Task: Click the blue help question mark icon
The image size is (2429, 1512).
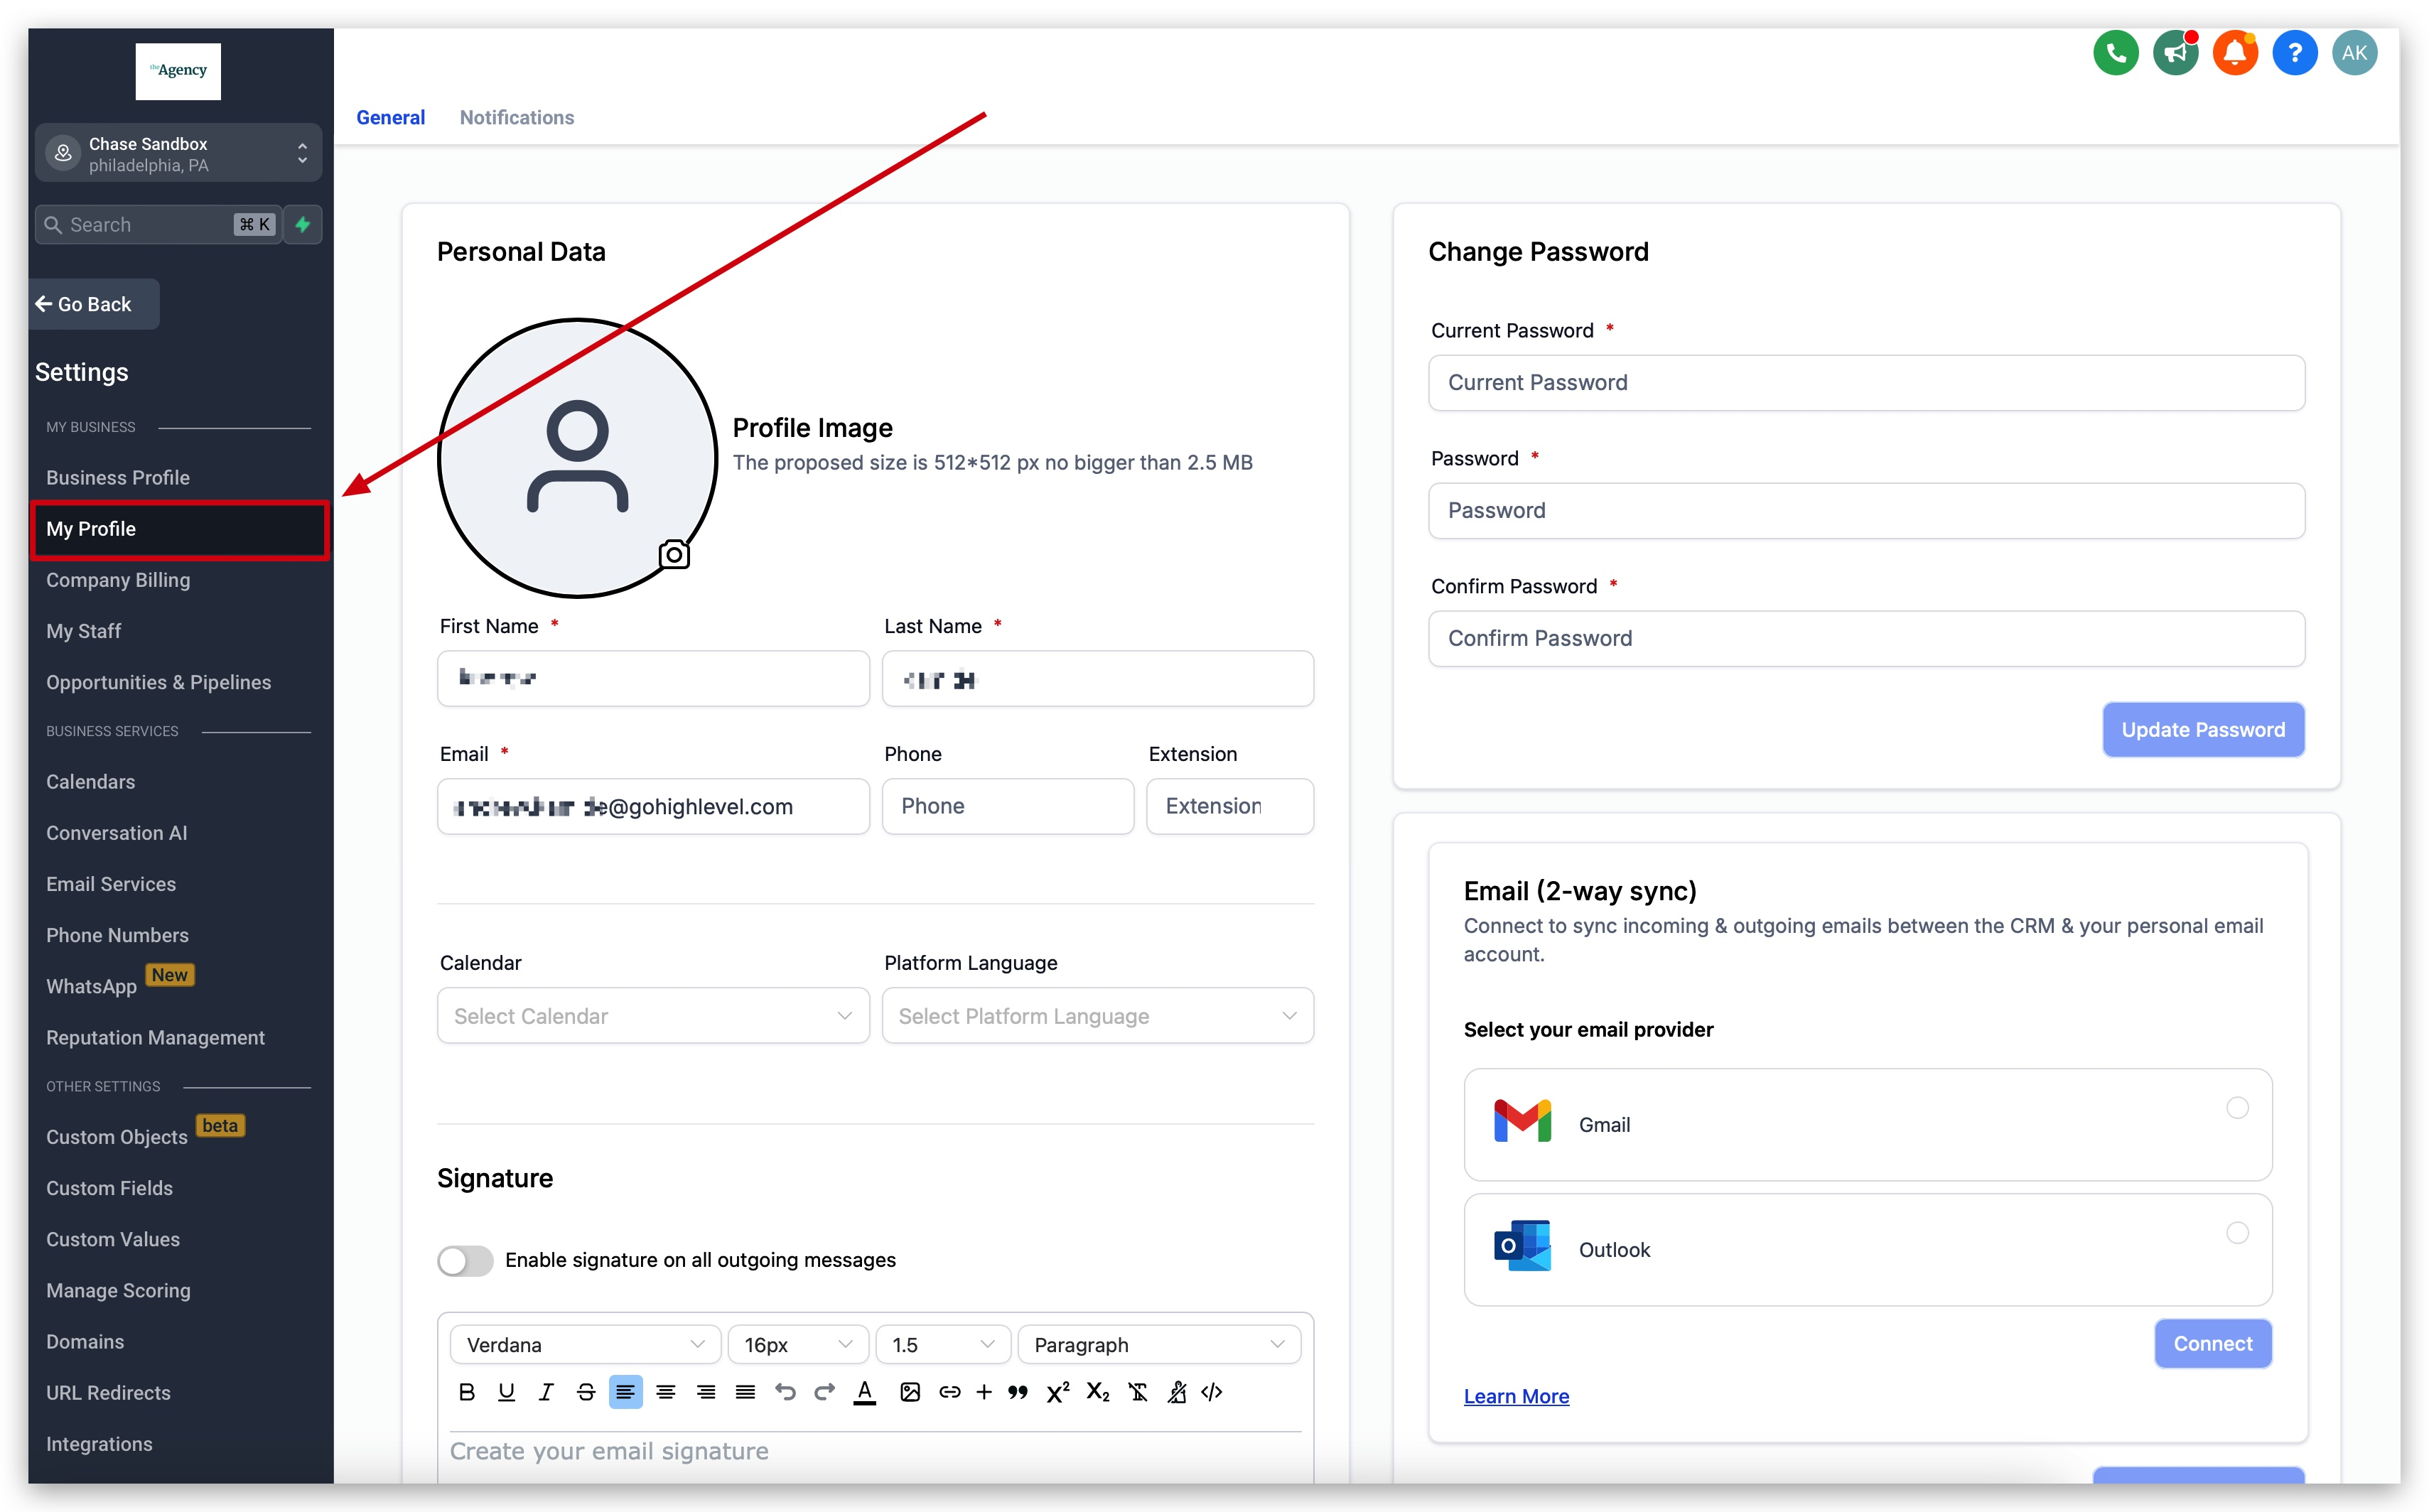Action: coord(2294,53)
